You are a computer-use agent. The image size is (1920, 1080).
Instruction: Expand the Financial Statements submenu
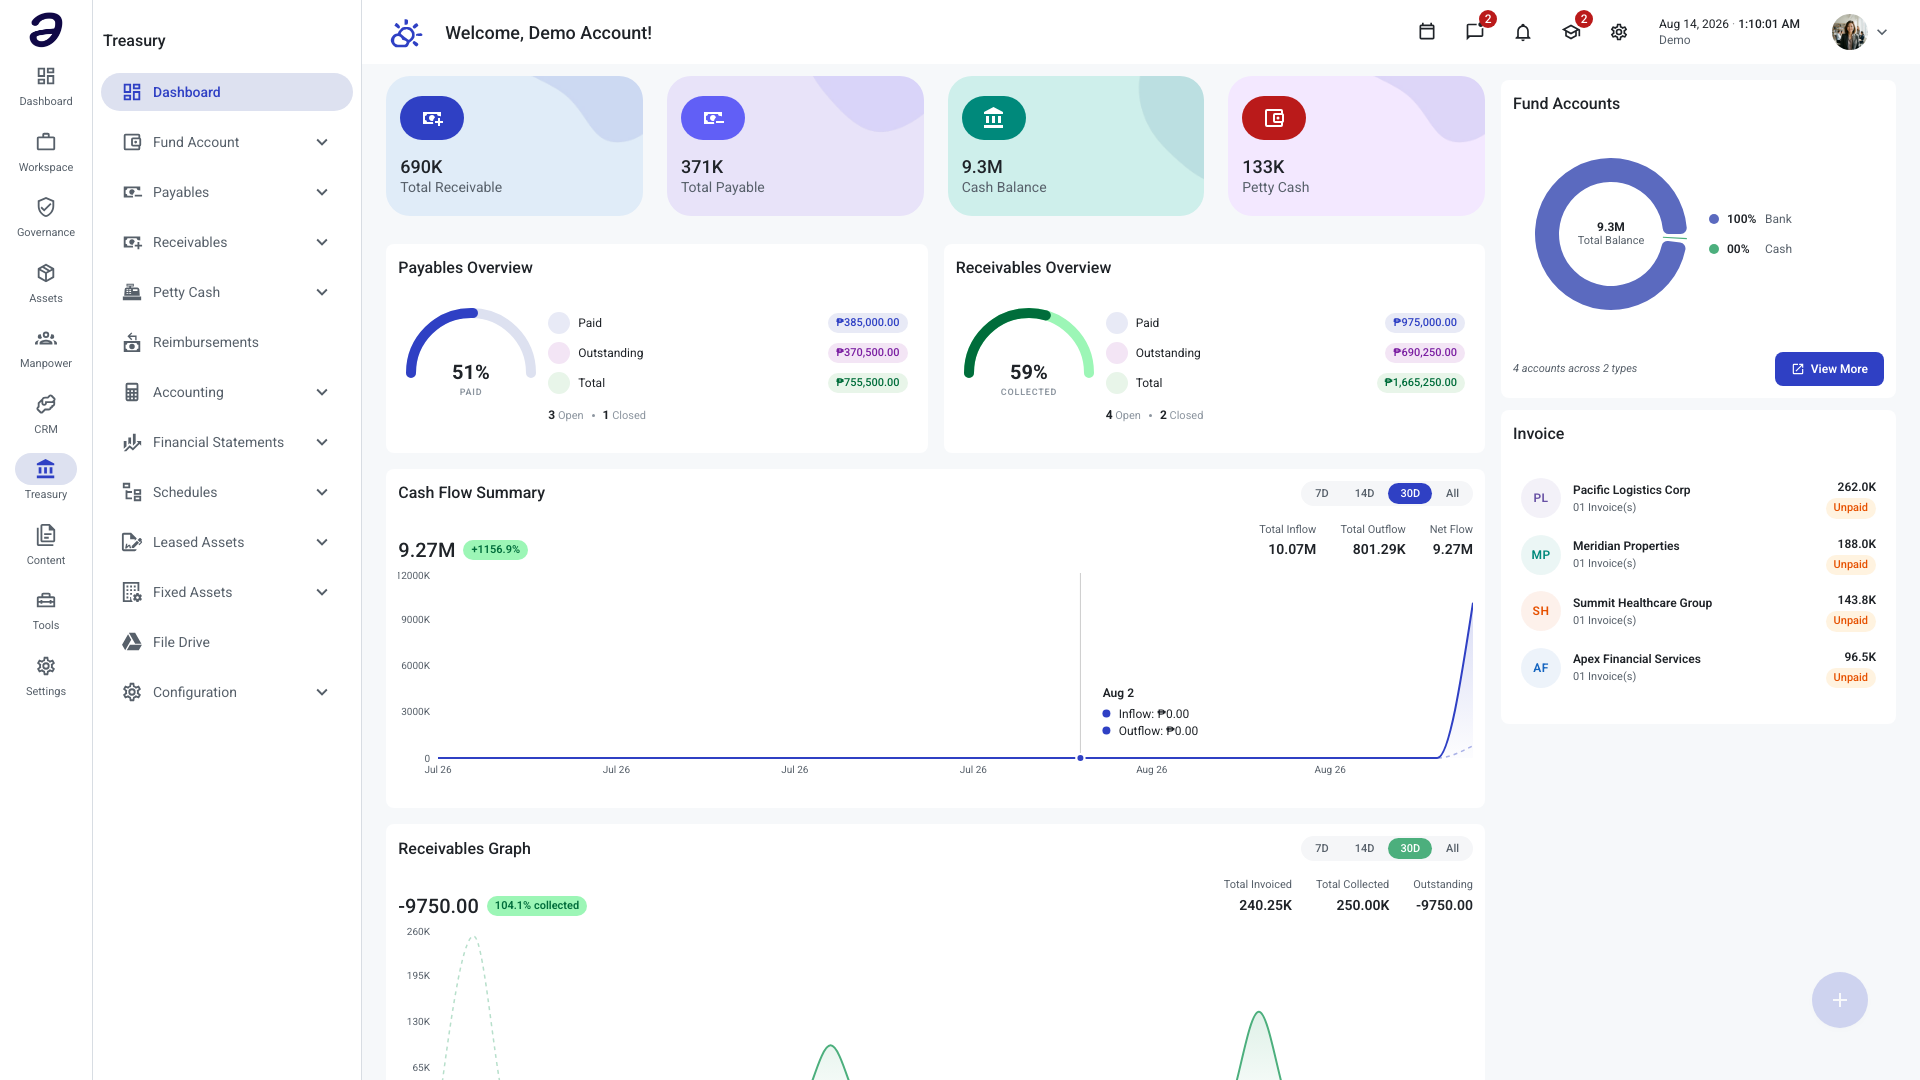pyautogui.click(x=322, y=442)
